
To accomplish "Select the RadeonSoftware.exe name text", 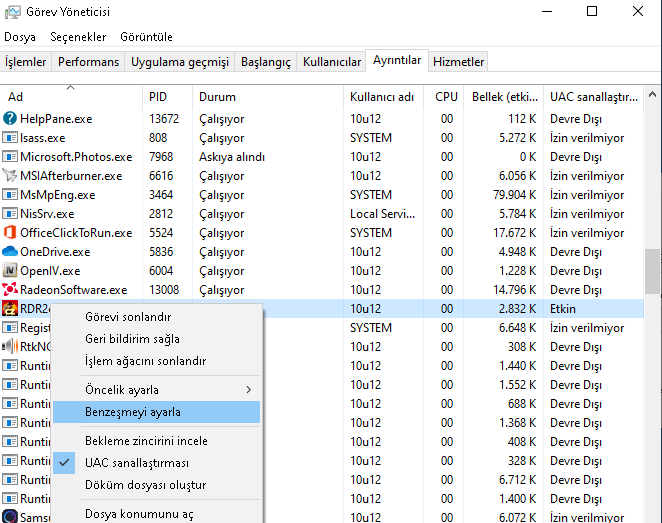I will coord(73,290).
